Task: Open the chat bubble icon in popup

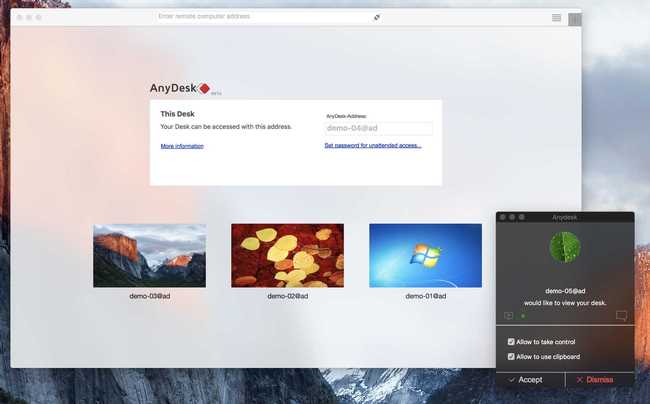Action: point(621,316)
